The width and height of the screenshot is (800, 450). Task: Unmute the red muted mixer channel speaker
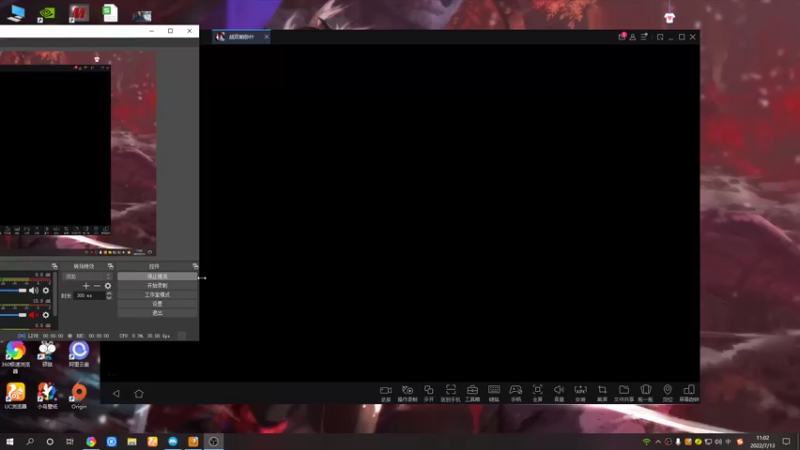(x=34, y=315)
